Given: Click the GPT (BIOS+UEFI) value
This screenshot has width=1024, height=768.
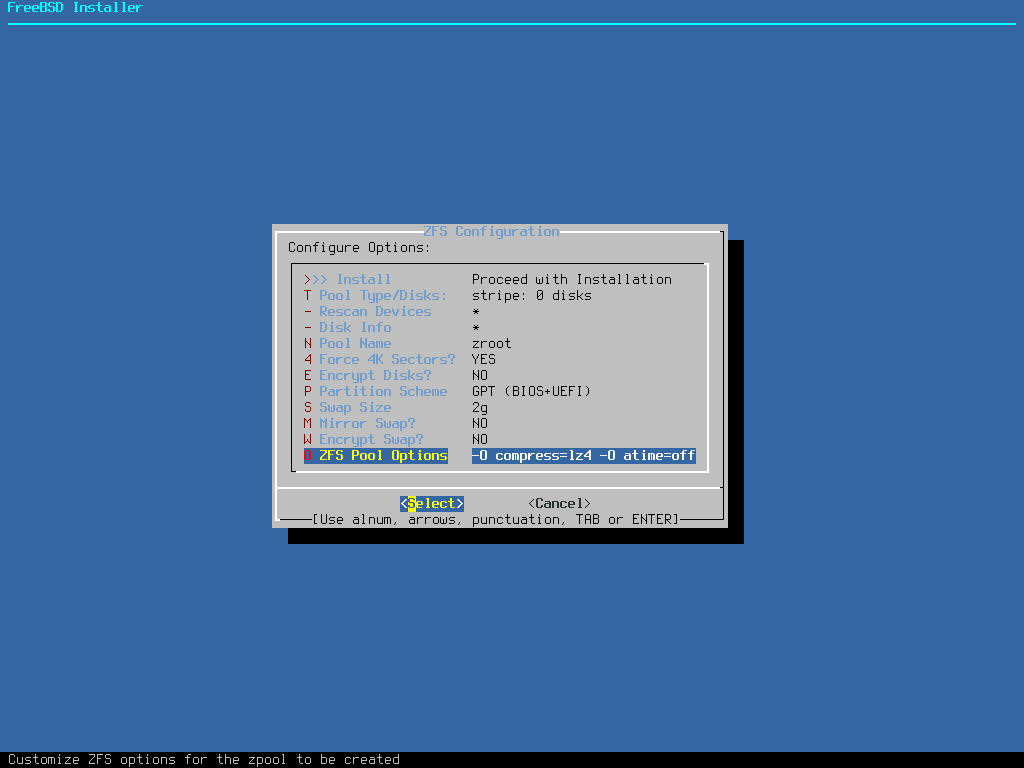Looking at the screenshot, I should (531, 391).
